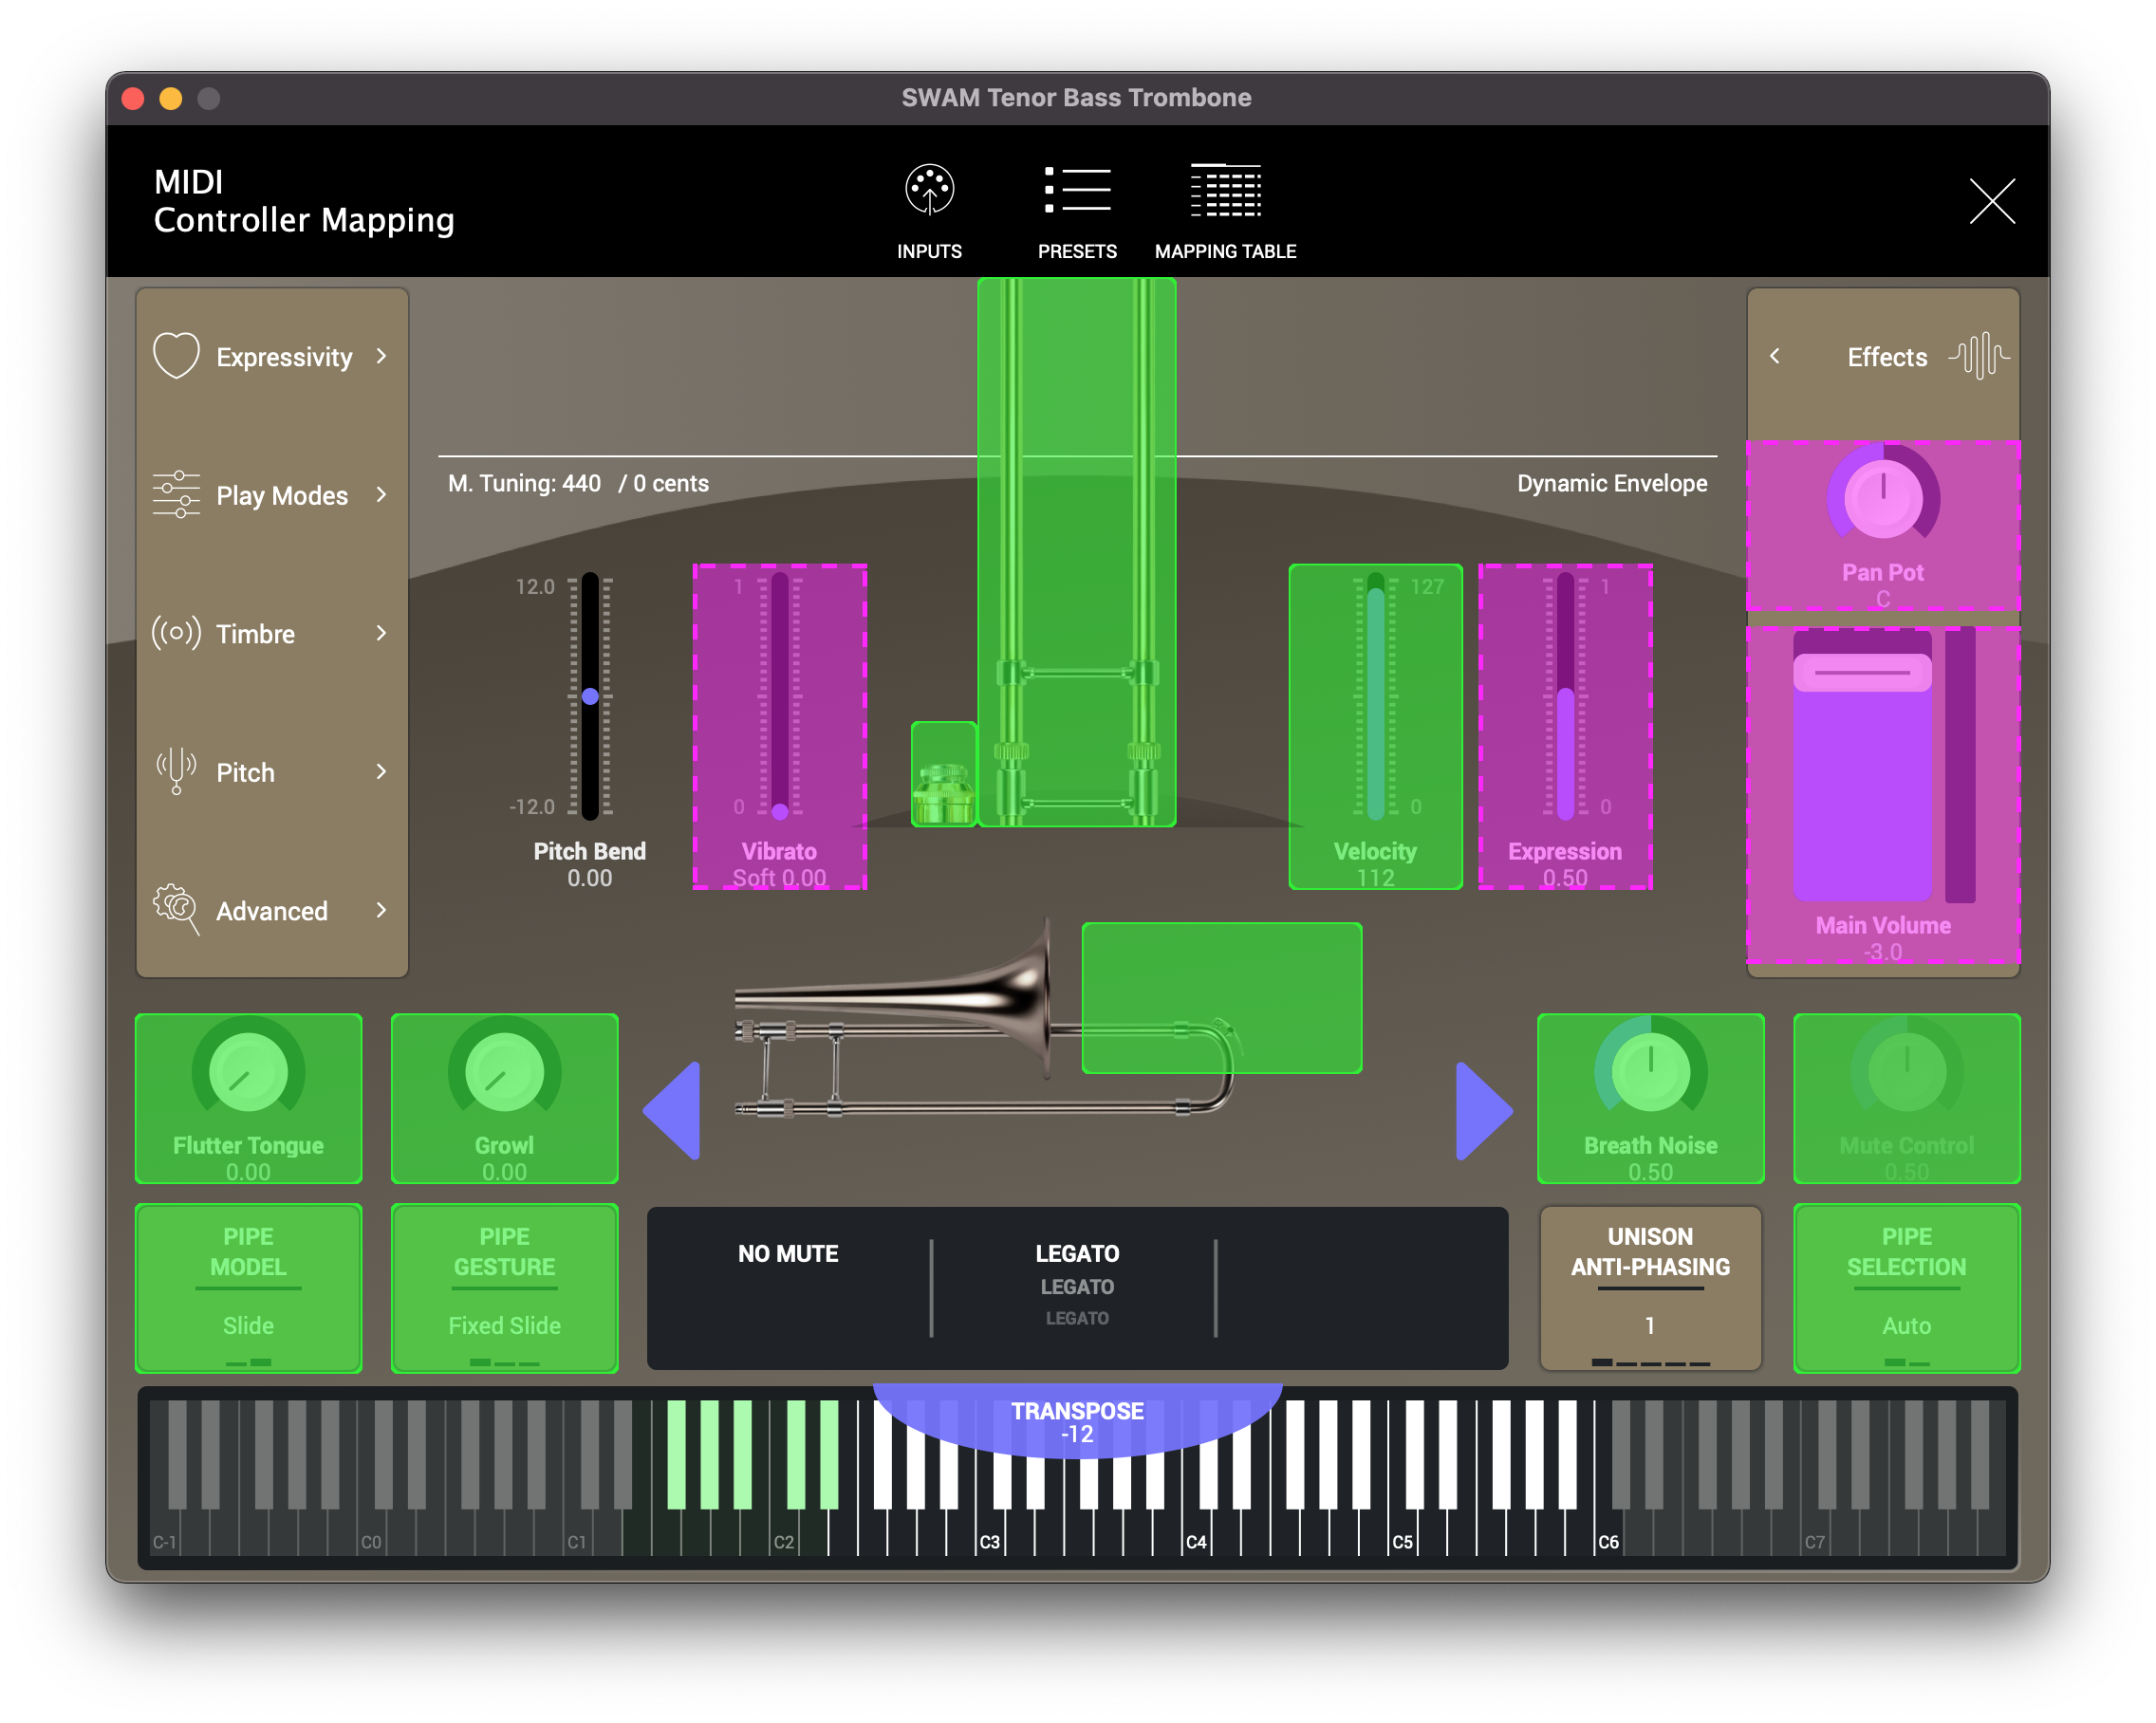Select the Effects panel label
Viewport: 2156px width, 1723px height.
click(1886, 357)
